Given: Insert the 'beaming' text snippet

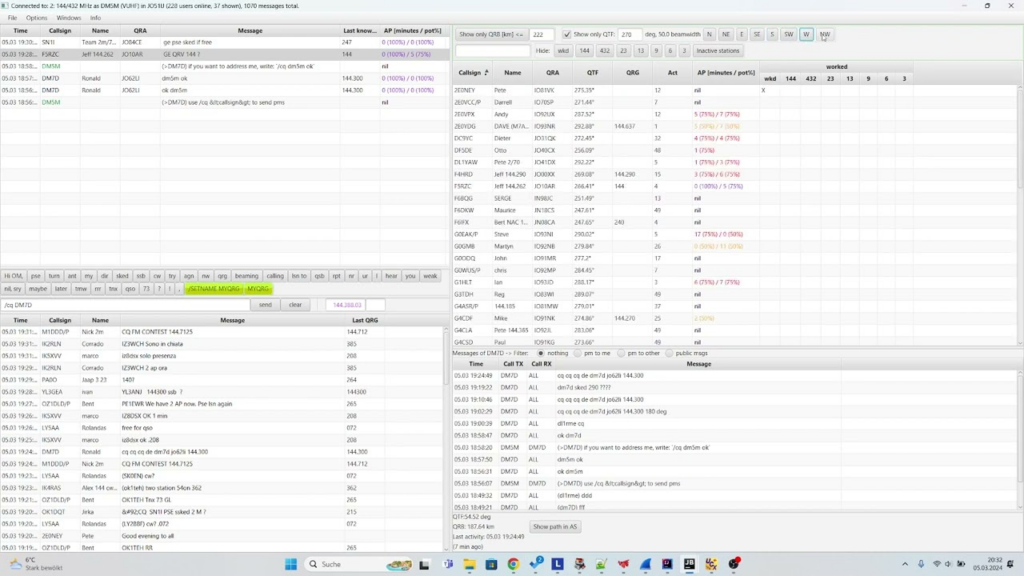Looking at the screenshot, I should pos(246,276).
